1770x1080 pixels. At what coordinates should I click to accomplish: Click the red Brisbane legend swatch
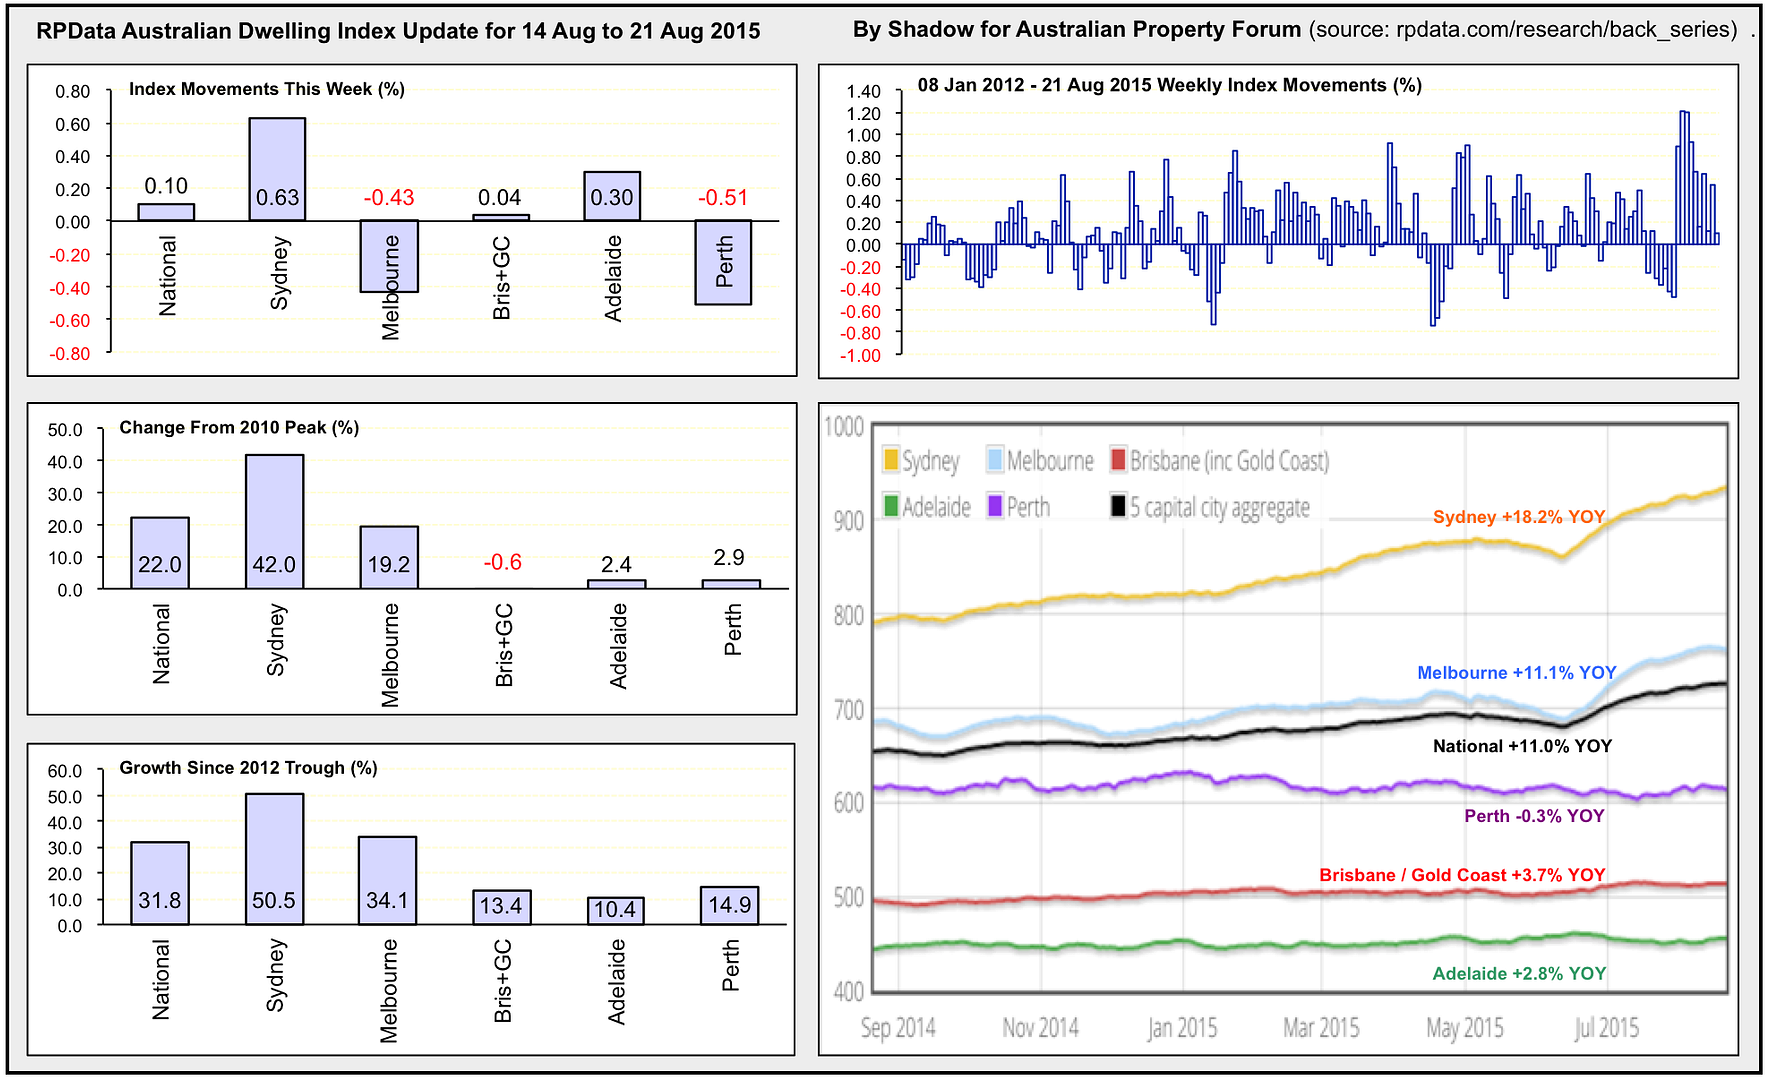pos(1119,460)
